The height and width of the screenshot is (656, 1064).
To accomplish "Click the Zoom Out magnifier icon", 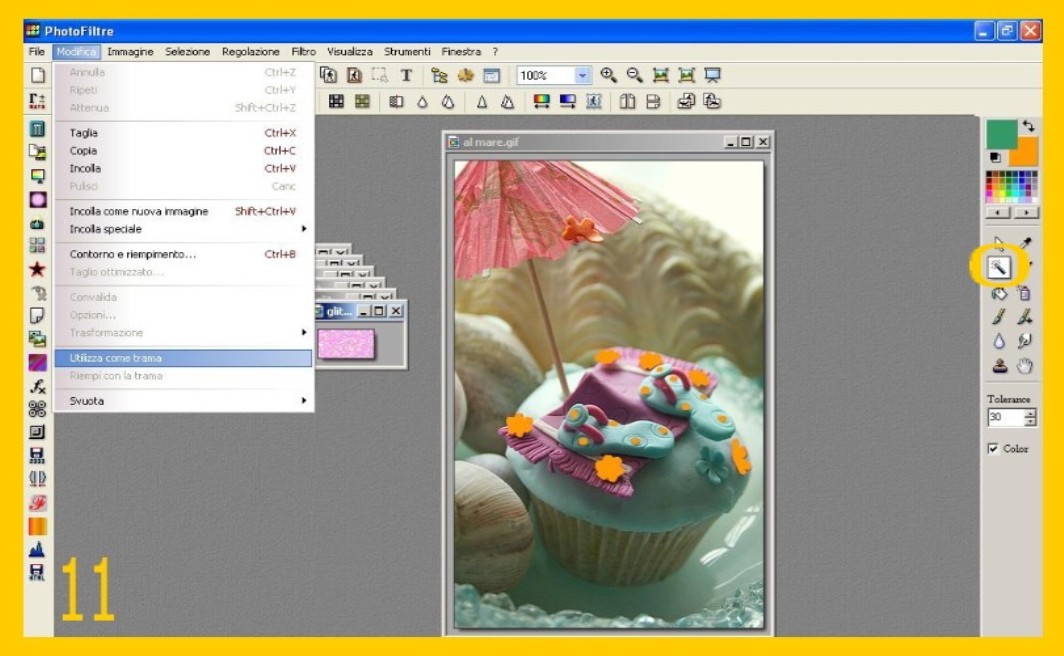I will point(634,75).
